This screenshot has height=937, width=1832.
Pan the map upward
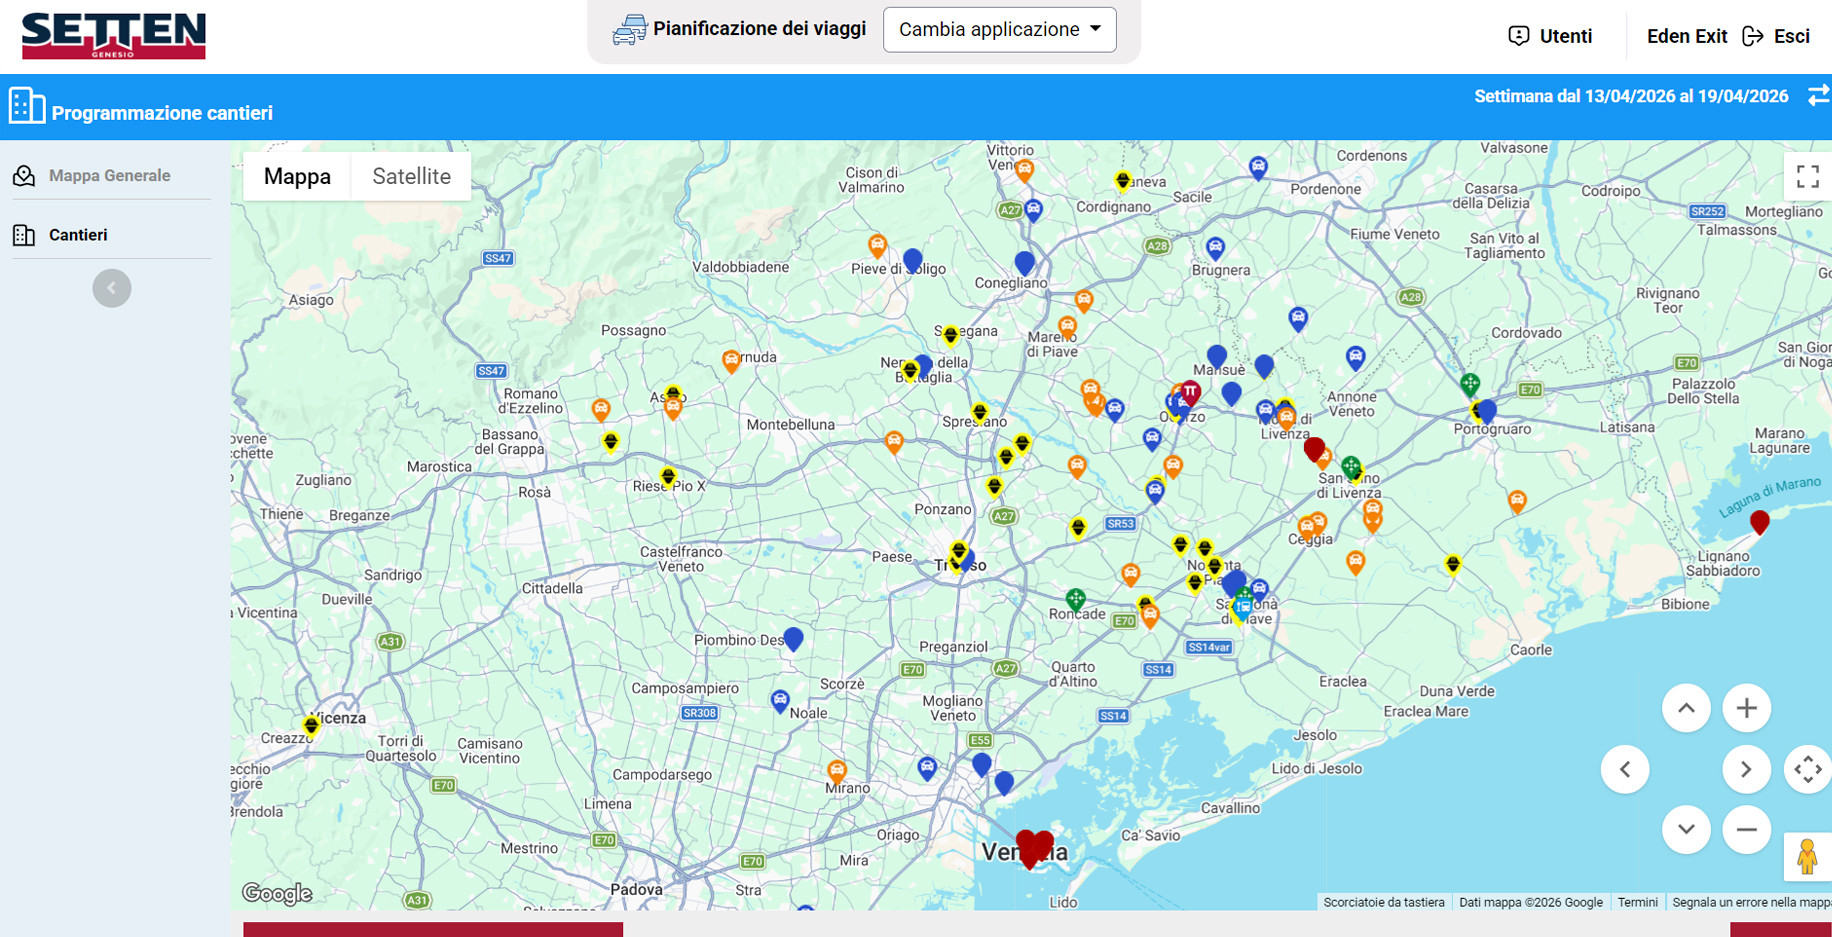(x=1686, y=708)
